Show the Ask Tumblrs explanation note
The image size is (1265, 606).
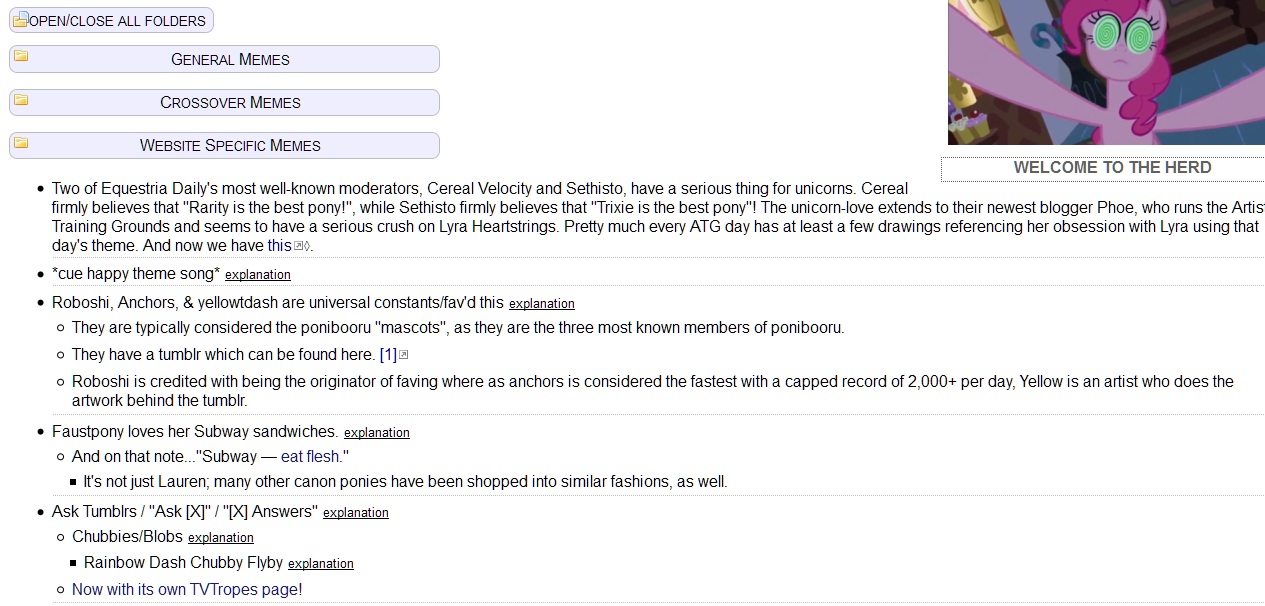[355, 513]
